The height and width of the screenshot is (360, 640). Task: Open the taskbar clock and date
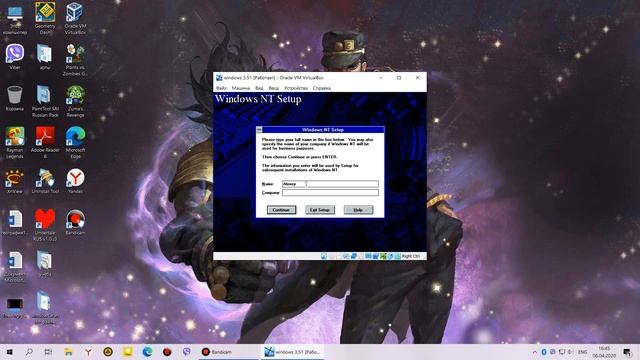604,352
